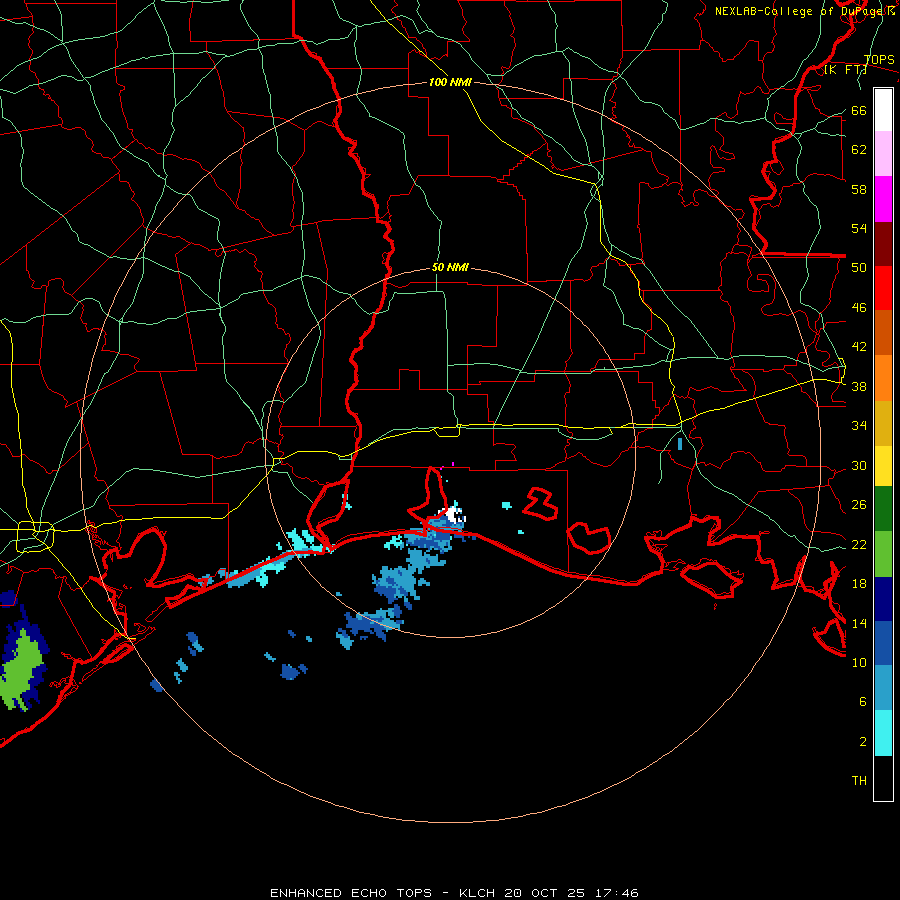Image resolution: width=900 pixels, height=900 pixels.
Task: Click the "6" legend value
Action: pyautogui.click(x=863, y=701)
